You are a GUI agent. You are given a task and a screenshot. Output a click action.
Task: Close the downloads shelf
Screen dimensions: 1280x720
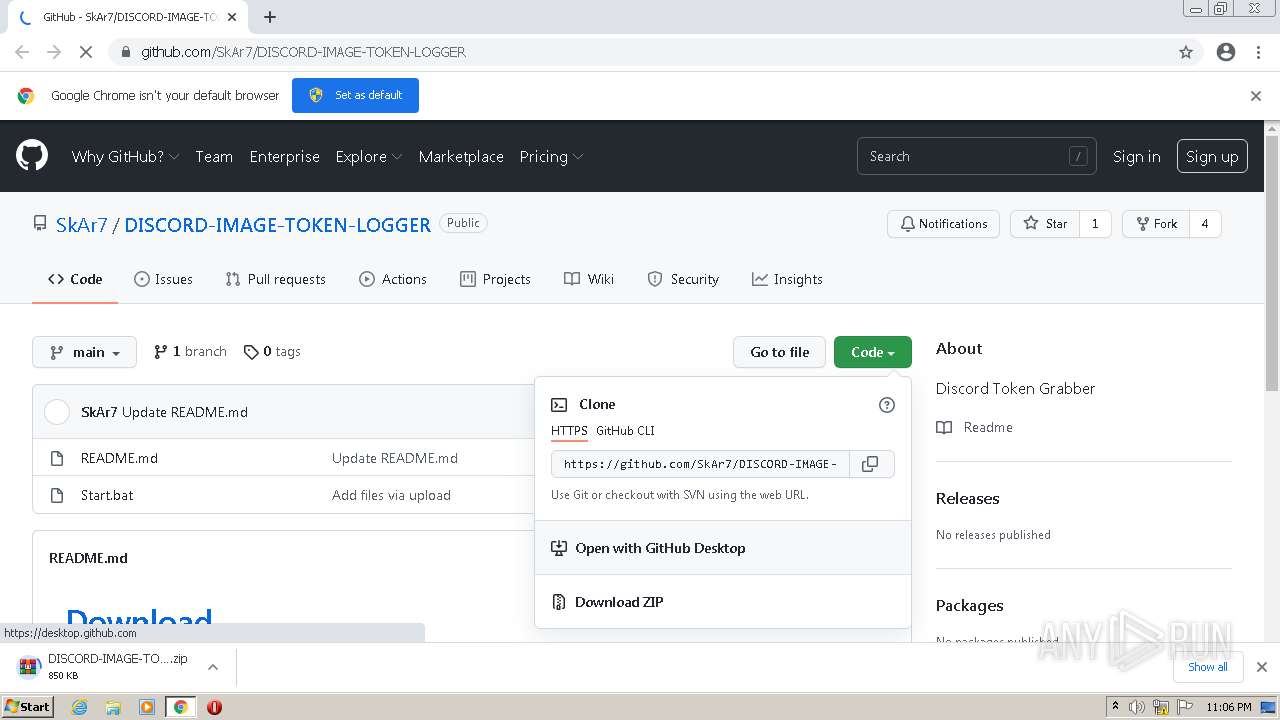click(1262, 667)
